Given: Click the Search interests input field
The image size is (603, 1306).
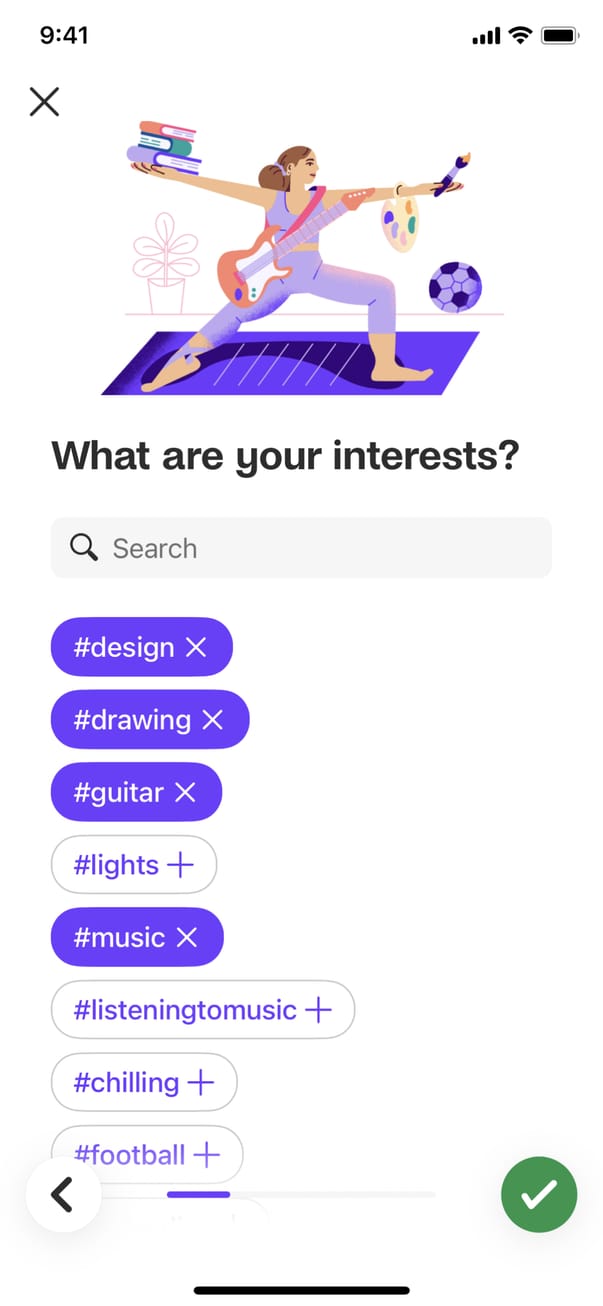Looking at the screenshot, I should [x=320, y=547].
